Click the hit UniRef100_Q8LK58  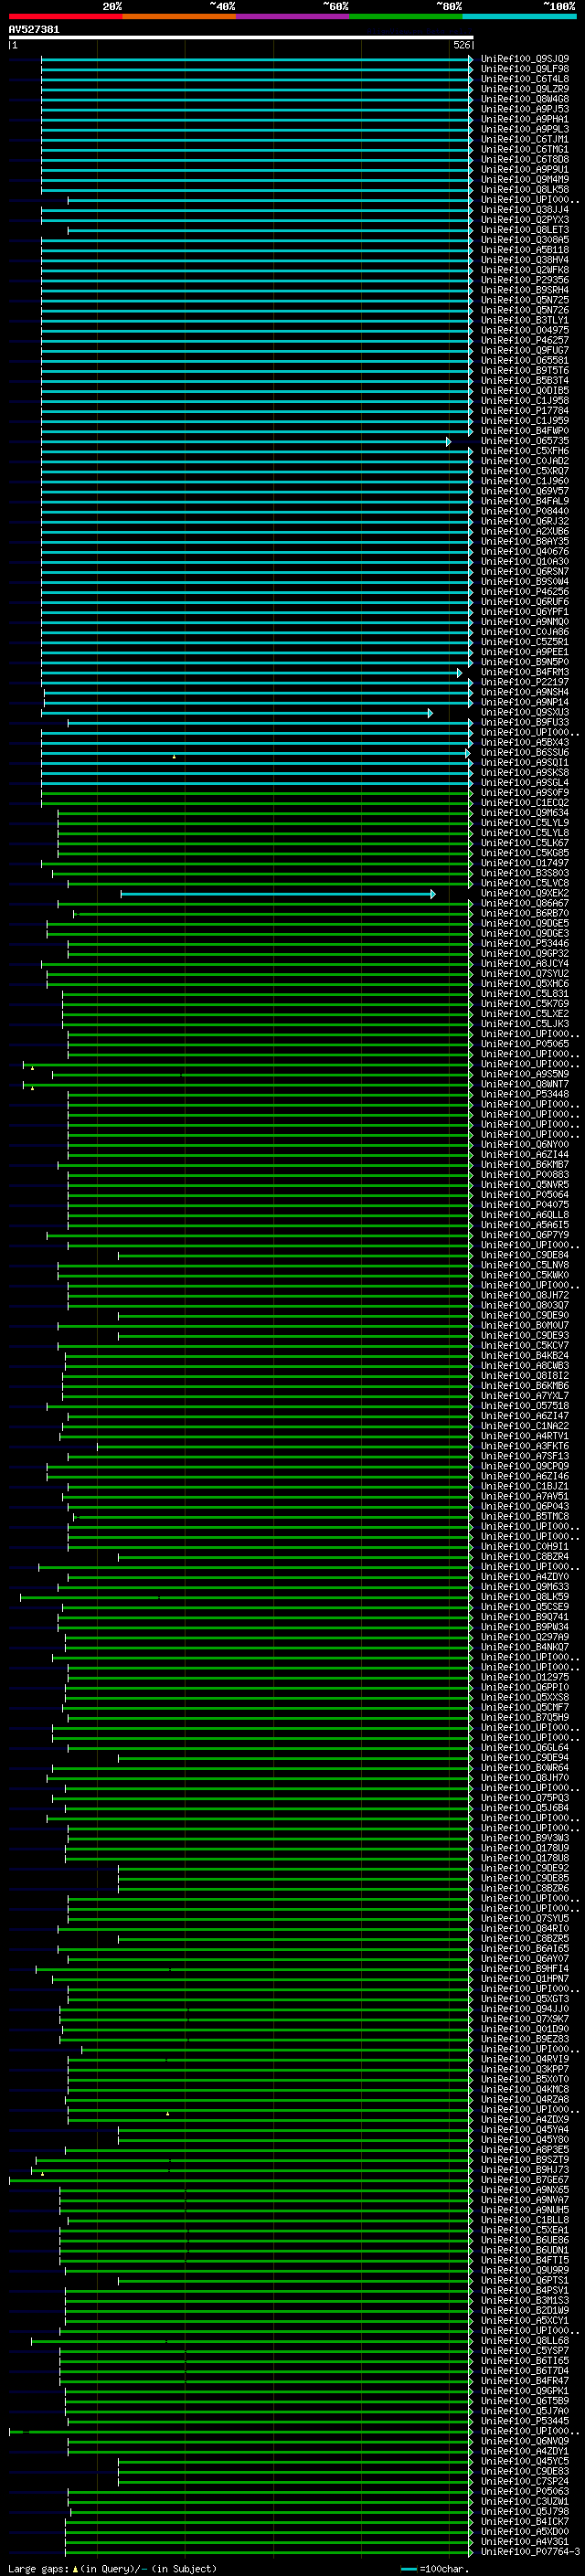tap(525, 190)
